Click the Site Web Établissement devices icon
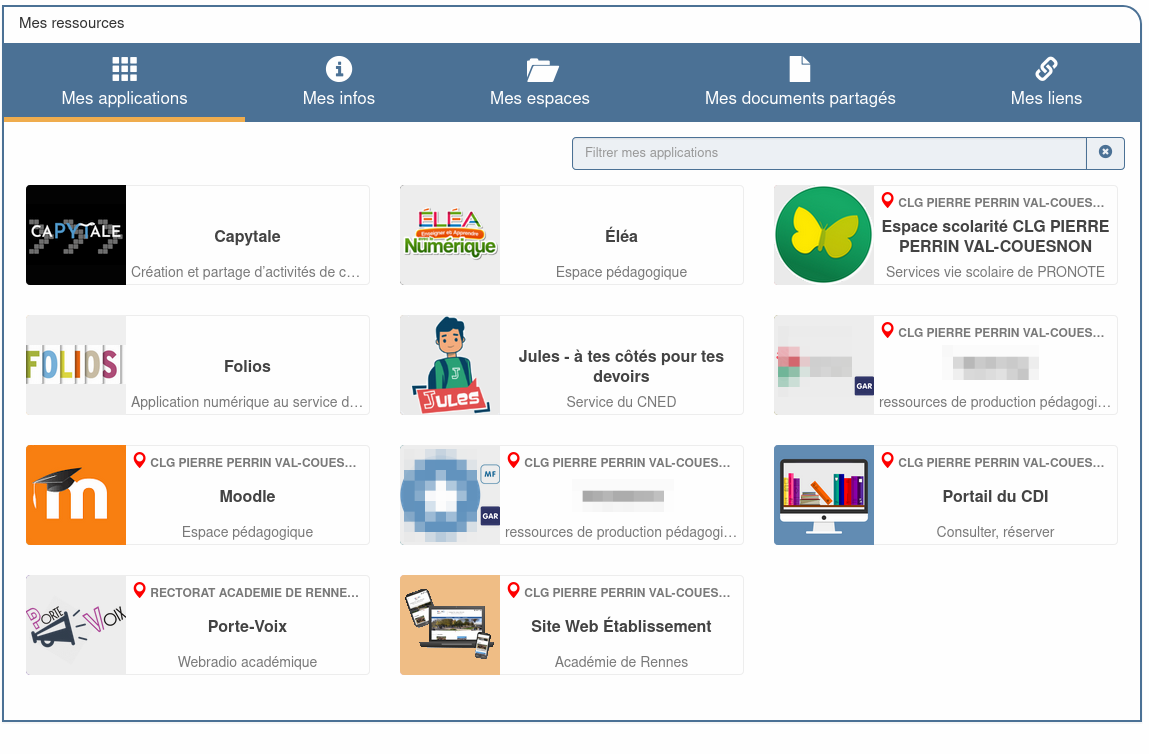The width and height of the screenshot is (1149, 754). [x=450, y=625]
